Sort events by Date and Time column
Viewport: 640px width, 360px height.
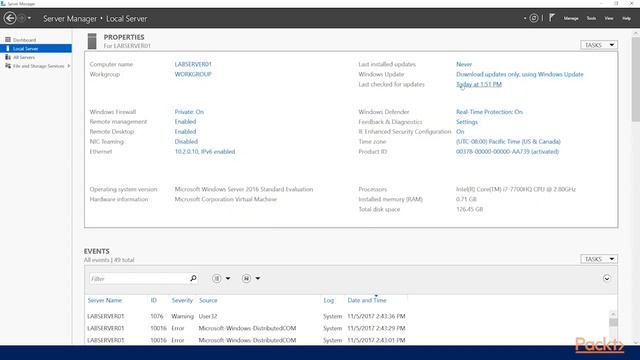click(367, 300)
